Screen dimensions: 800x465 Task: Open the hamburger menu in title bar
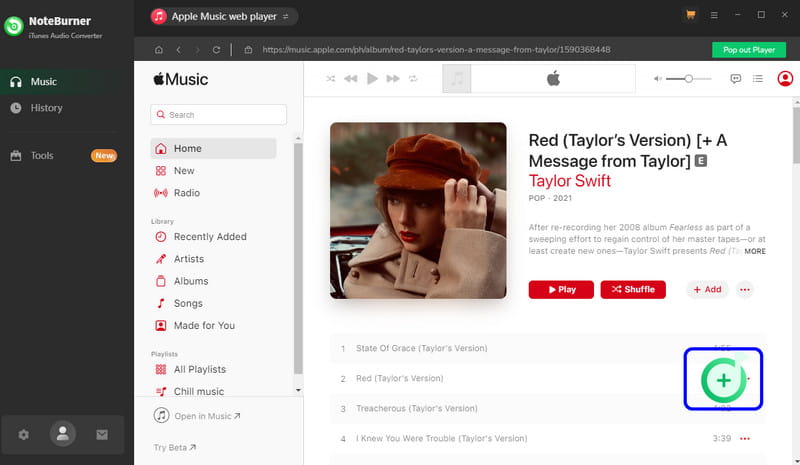714,15
